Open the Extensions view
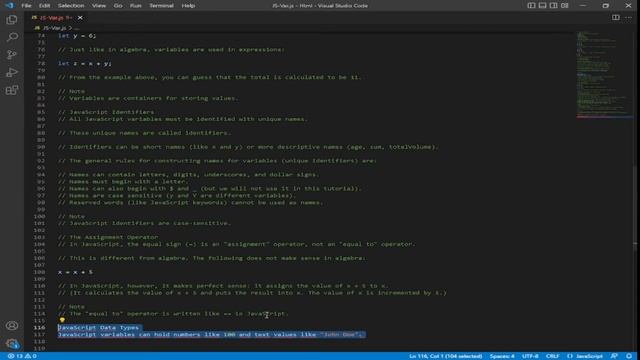This screenshot has width=640, height=360. (12, 90)
